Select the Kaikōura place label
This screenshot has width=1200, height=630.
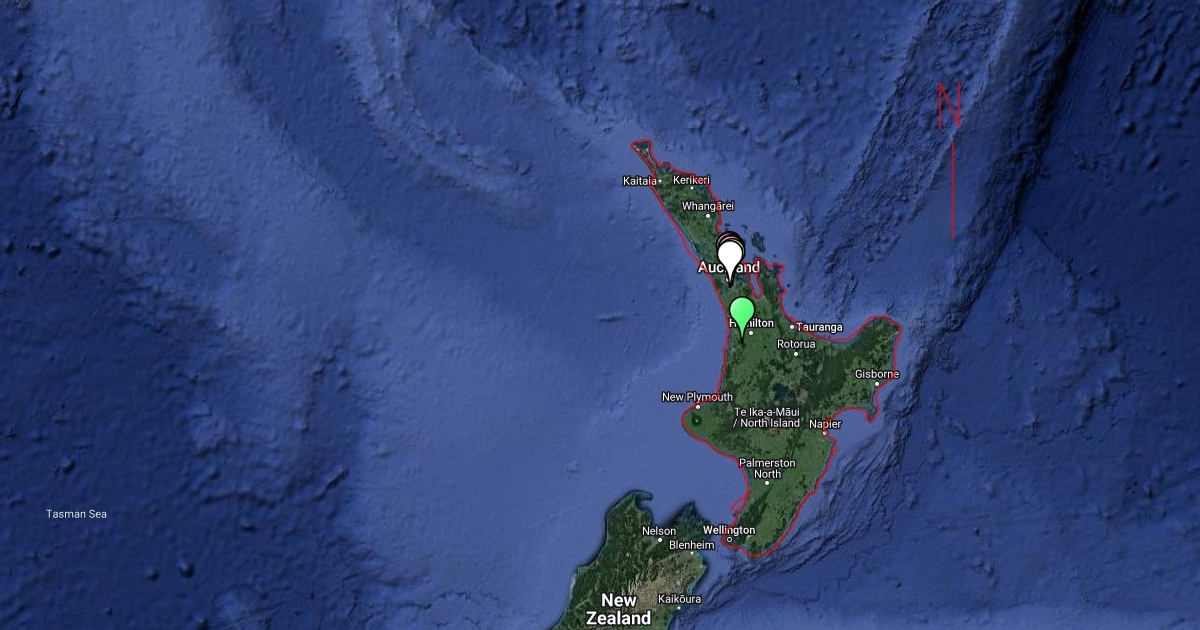[677, 599]
